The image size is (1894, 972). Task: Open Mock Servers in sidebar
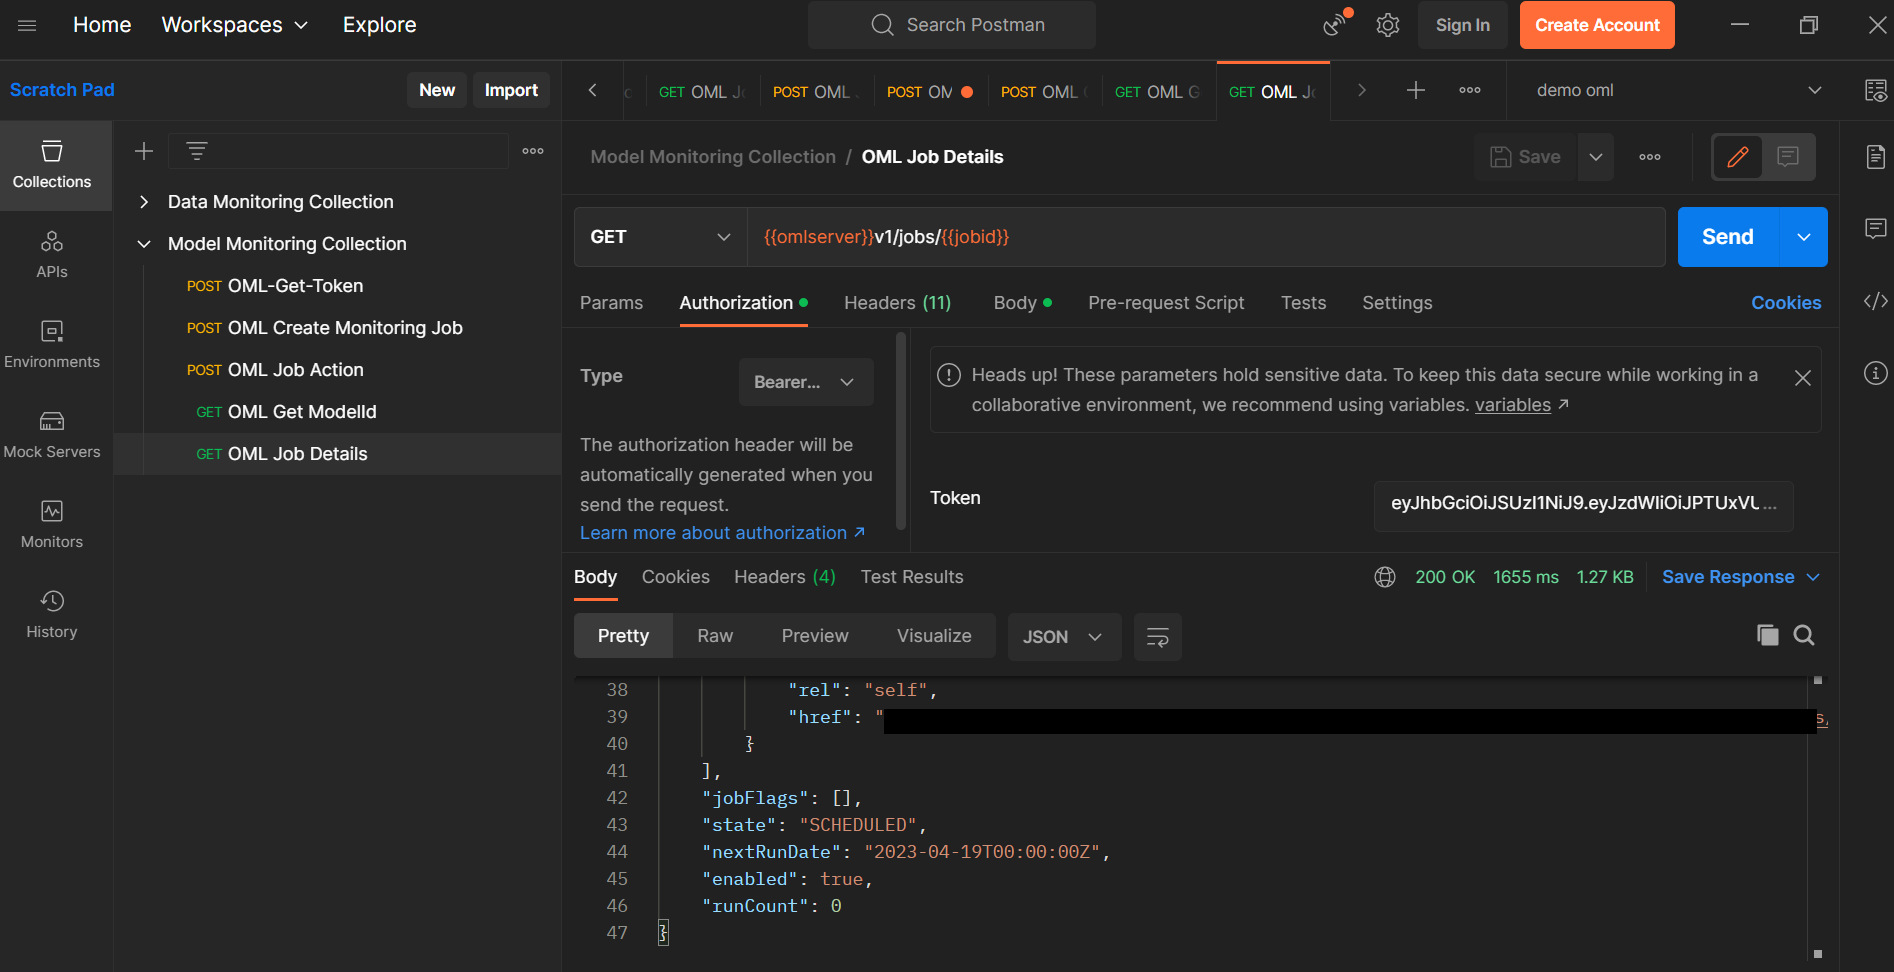tap(52, 434)
